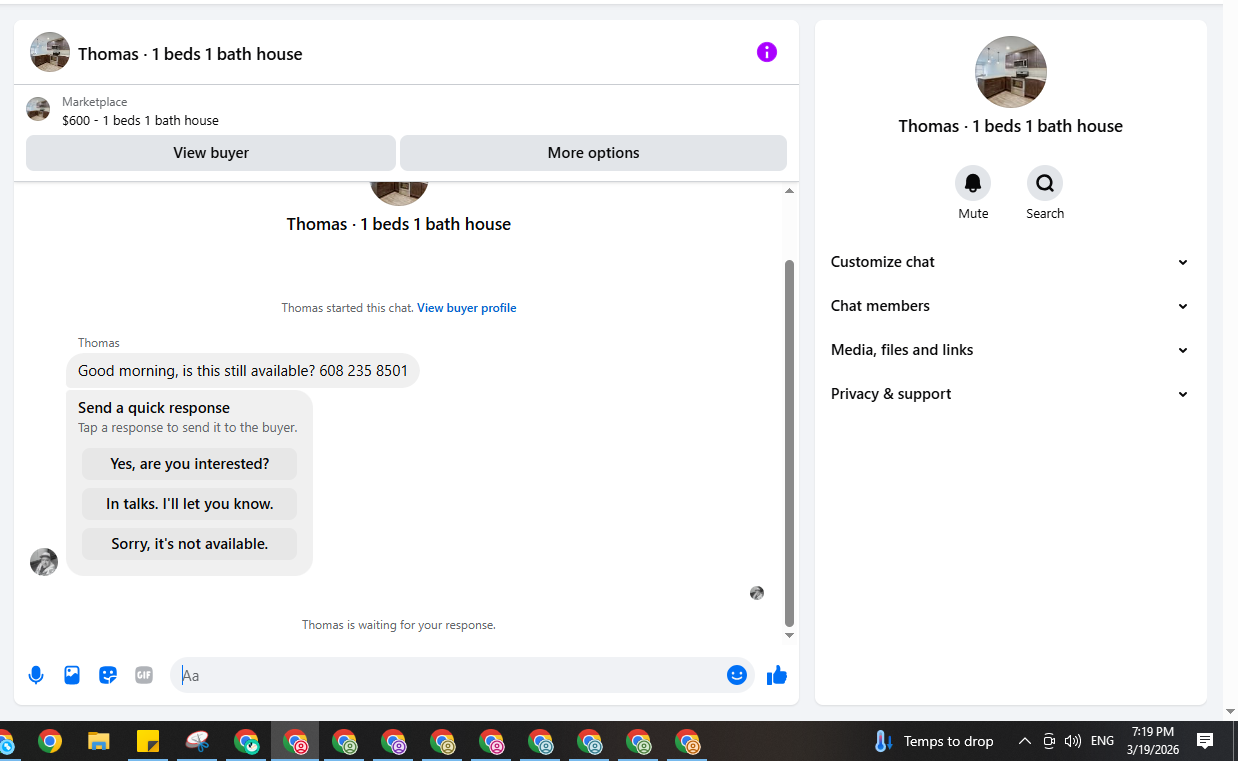Expand the Customize chat section
Viewport: 1238px width, 761px height.
tap(1010, 262)
